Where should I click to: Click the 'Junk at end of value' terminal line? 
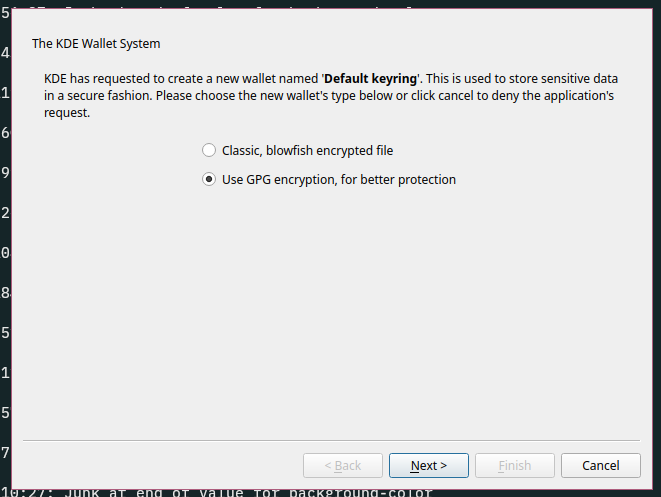pos(217,493)
